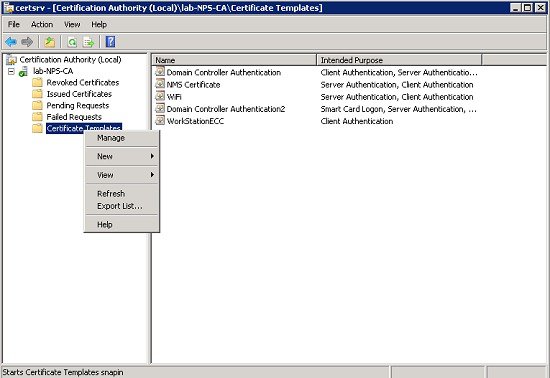This screenshot has height=378, width=550.
Task: Expand the New submenu arrow
Action: 152,156
